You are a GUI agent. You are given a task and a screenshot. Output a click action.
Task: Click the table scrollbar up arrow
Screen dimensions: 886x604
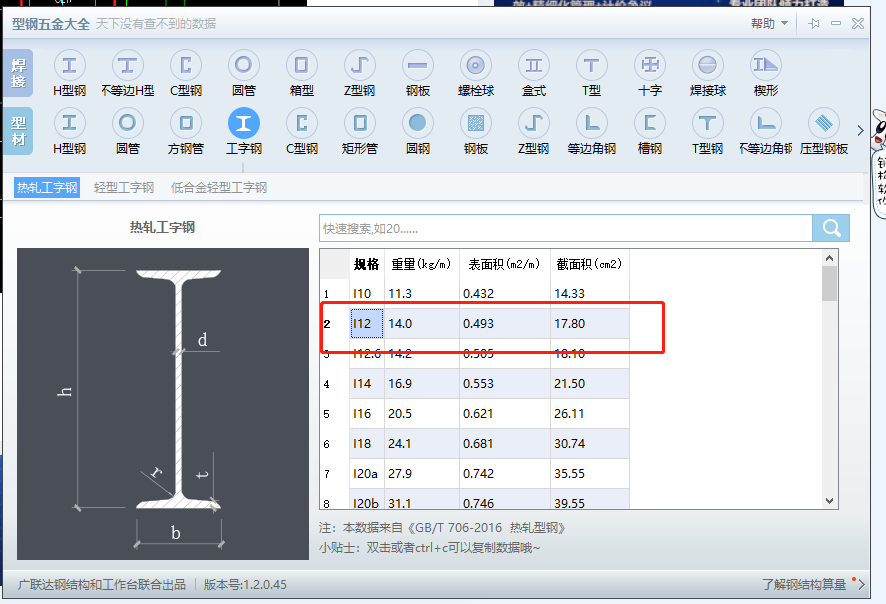click(x=829, y=258)
